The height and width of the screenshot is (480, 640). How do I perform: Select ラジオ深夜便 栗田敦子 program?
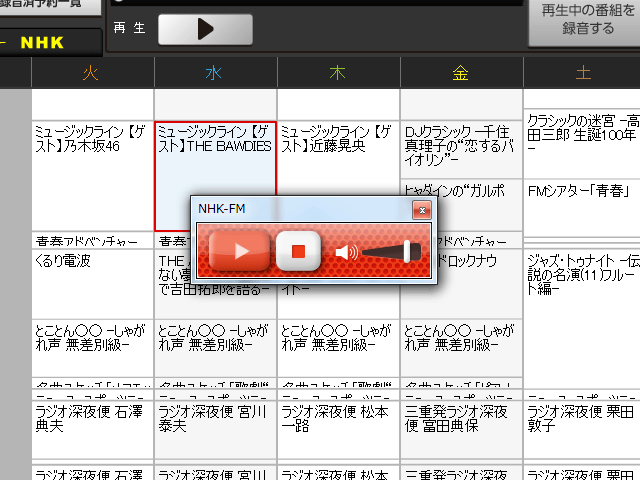[582, 429]
